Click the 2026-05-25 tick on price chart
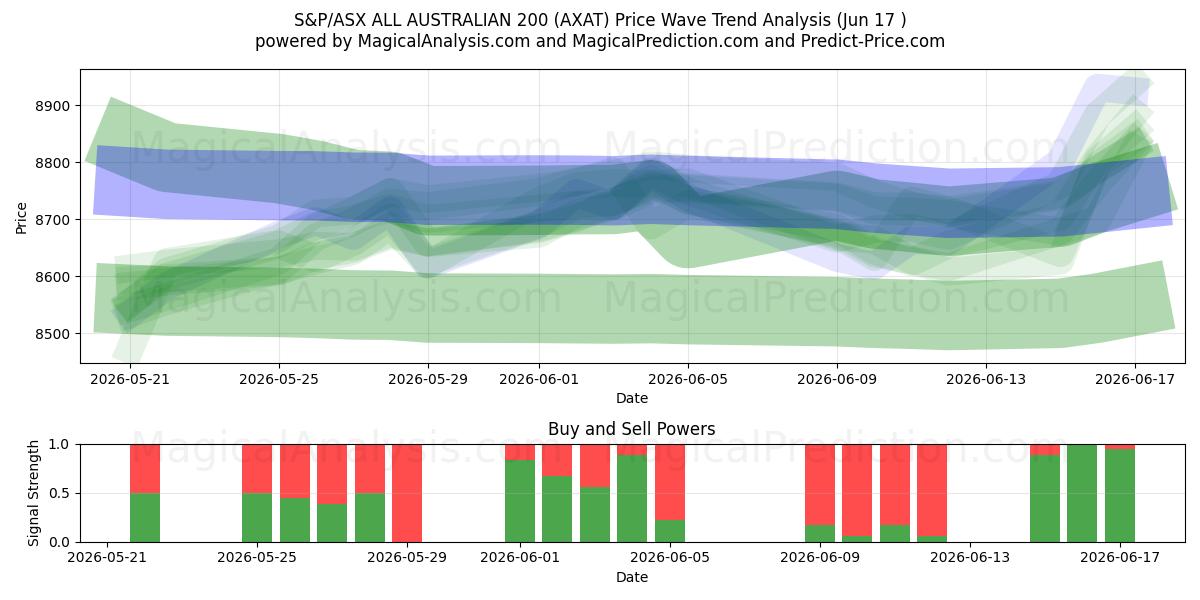The height and width of the screenshot is (600, 1200). point(279,379)
